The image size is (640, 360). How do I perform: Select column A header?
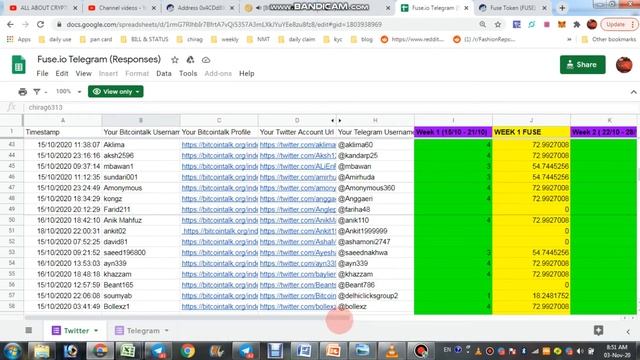click(62, 120)
